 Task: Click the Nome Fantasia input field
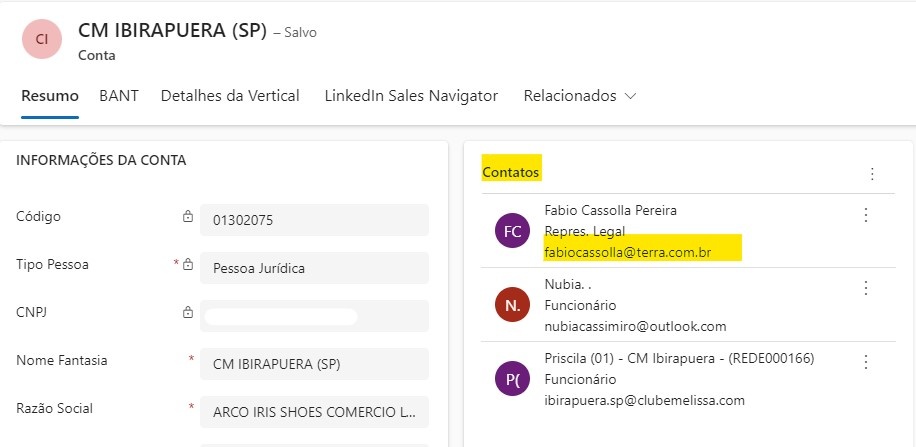pyautogui.click(x=314, y=363)
